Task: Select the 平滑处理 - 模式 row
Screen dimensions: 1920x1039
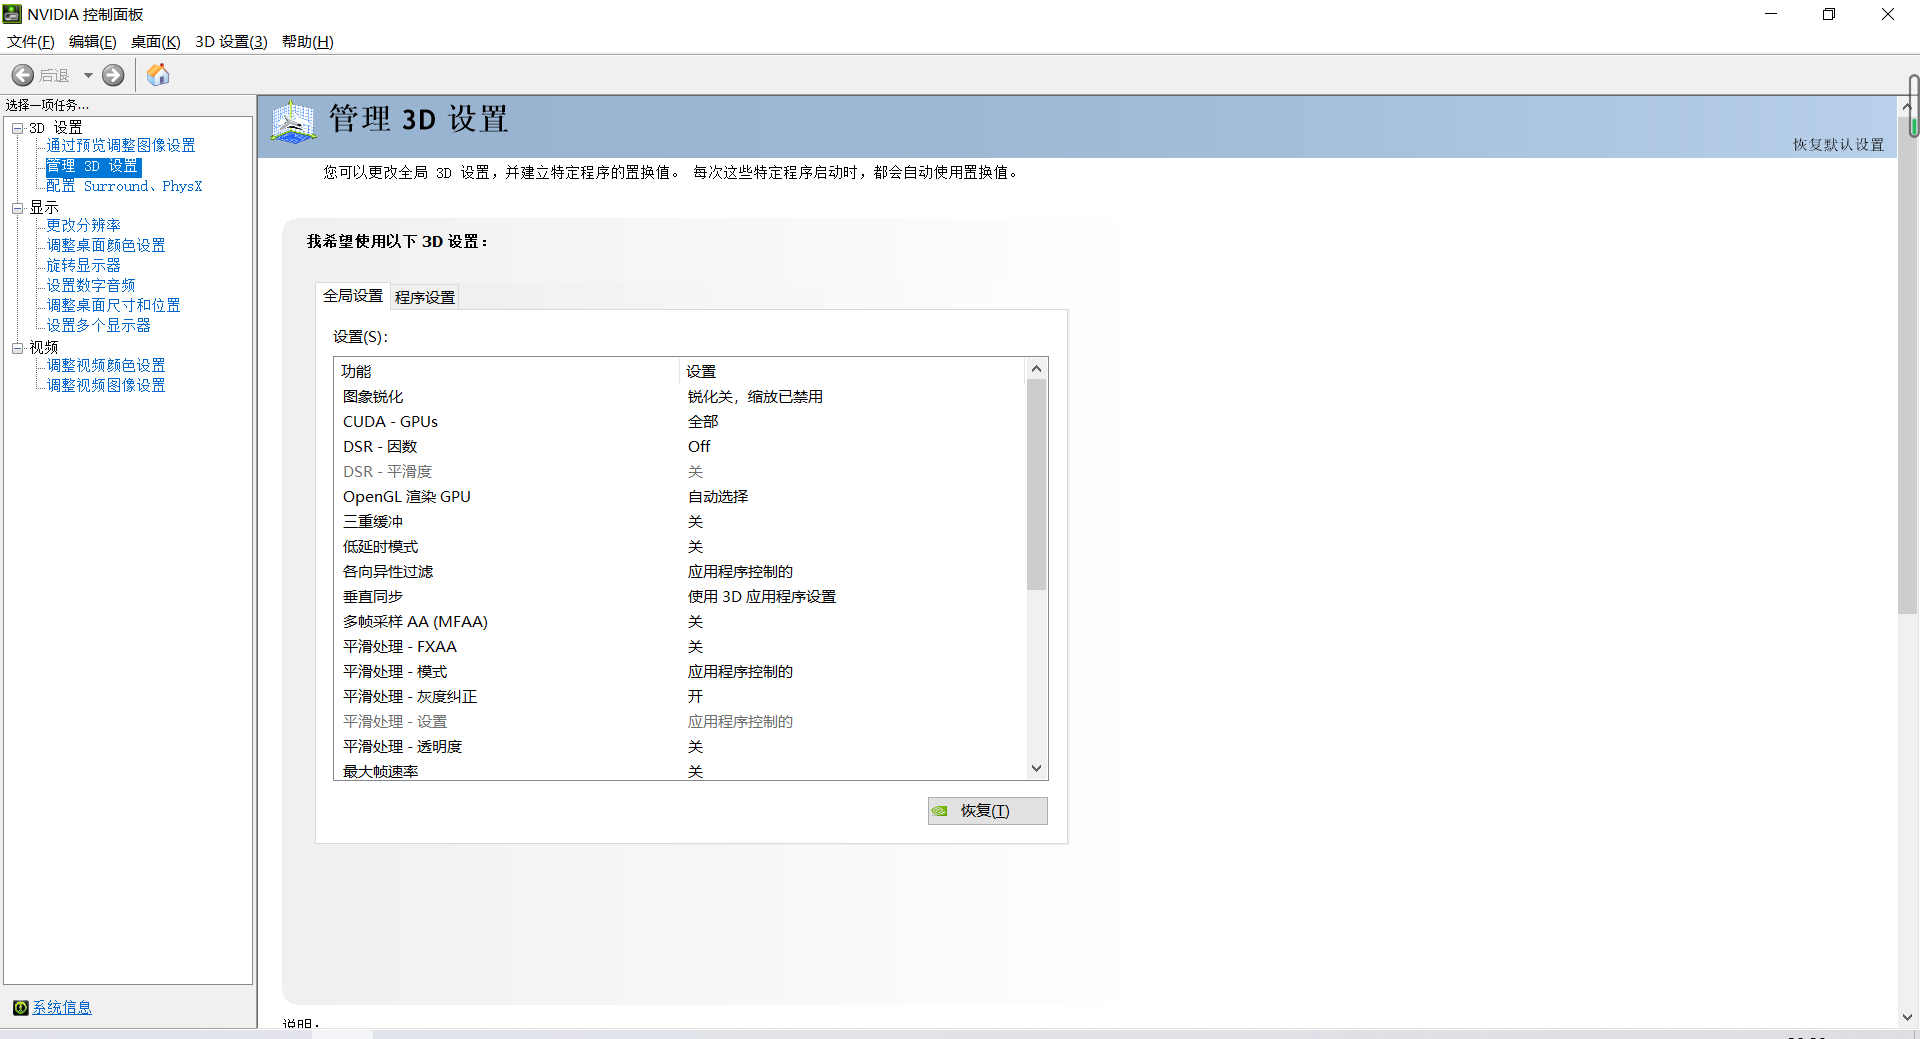Action: (x=681, y=671)
